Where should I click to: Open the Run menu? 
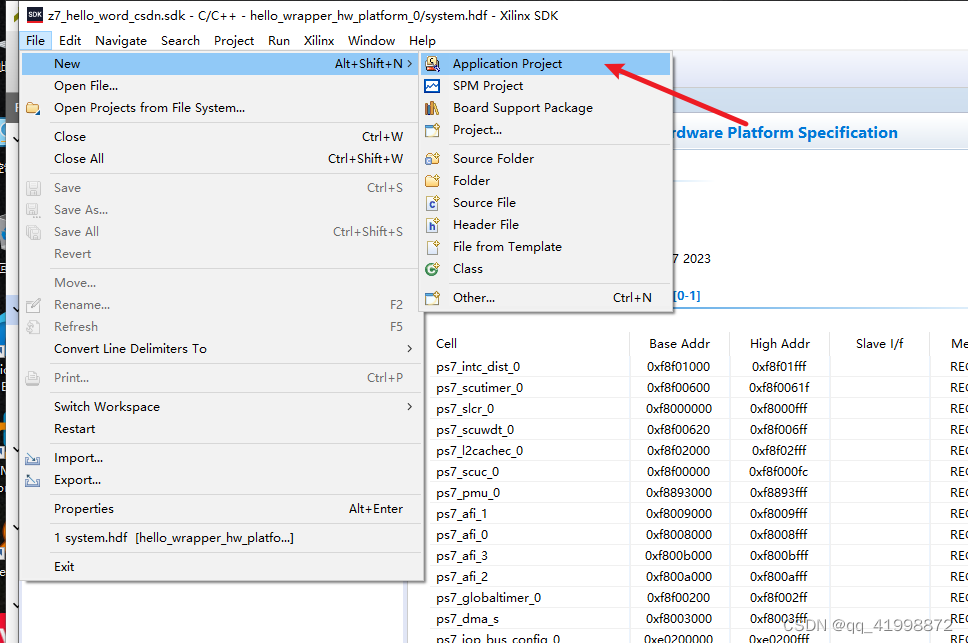click(x=278, y=40)
